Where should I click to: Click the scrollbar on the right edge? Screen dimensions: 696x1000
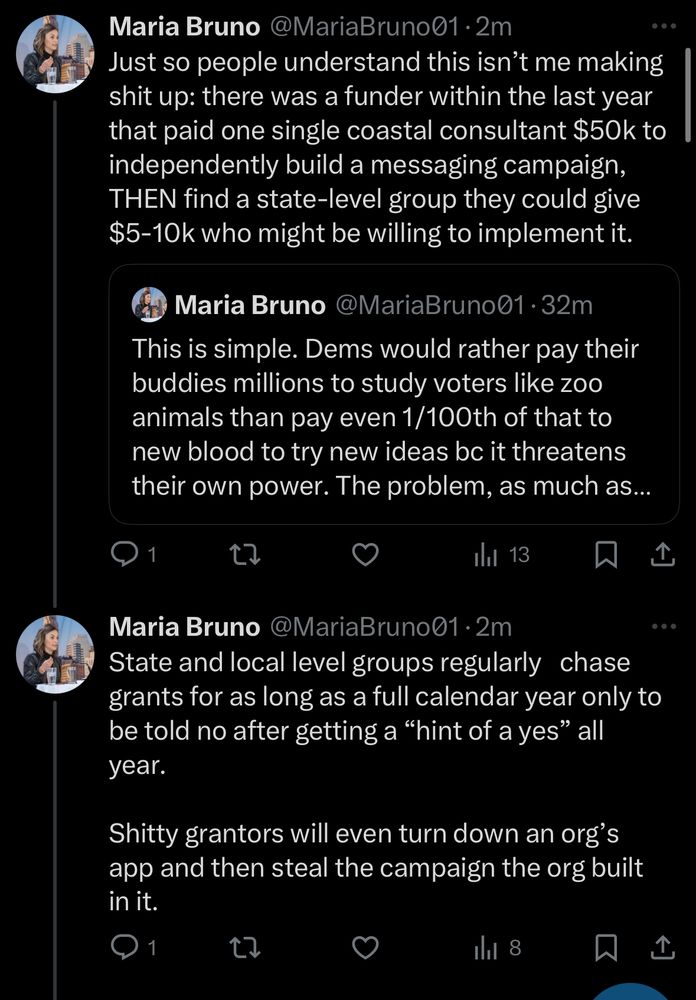(x=688, y=95)
